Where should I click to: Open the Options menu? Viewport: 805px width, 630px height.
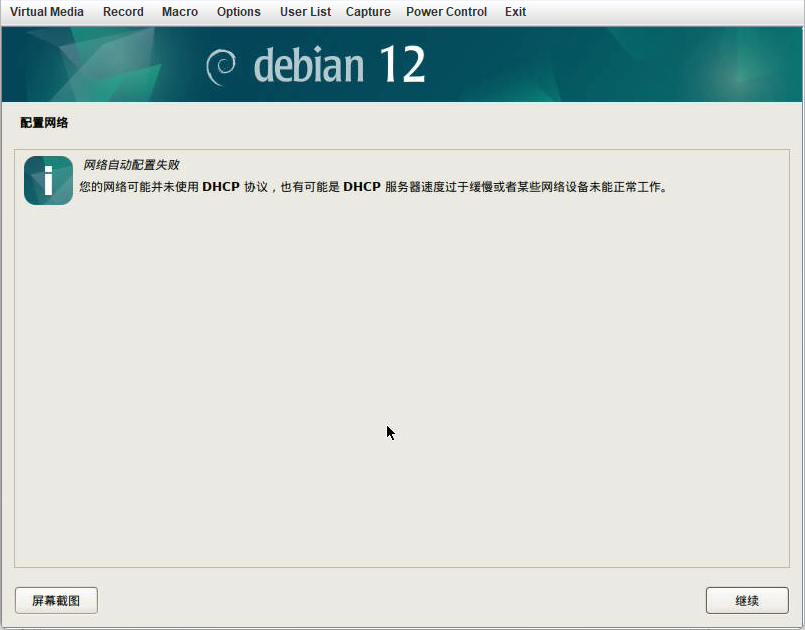tap(238, 12)
